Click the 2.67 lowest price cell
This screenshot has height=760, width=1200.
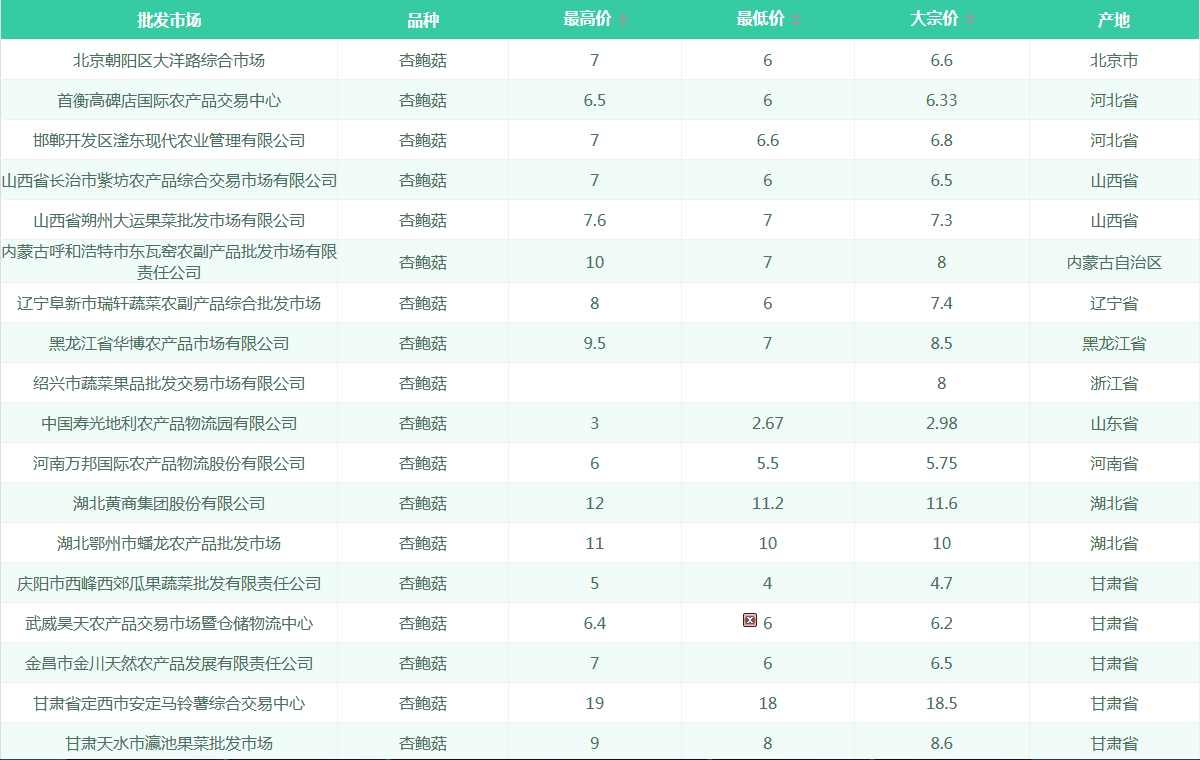[x=767, y=423]
